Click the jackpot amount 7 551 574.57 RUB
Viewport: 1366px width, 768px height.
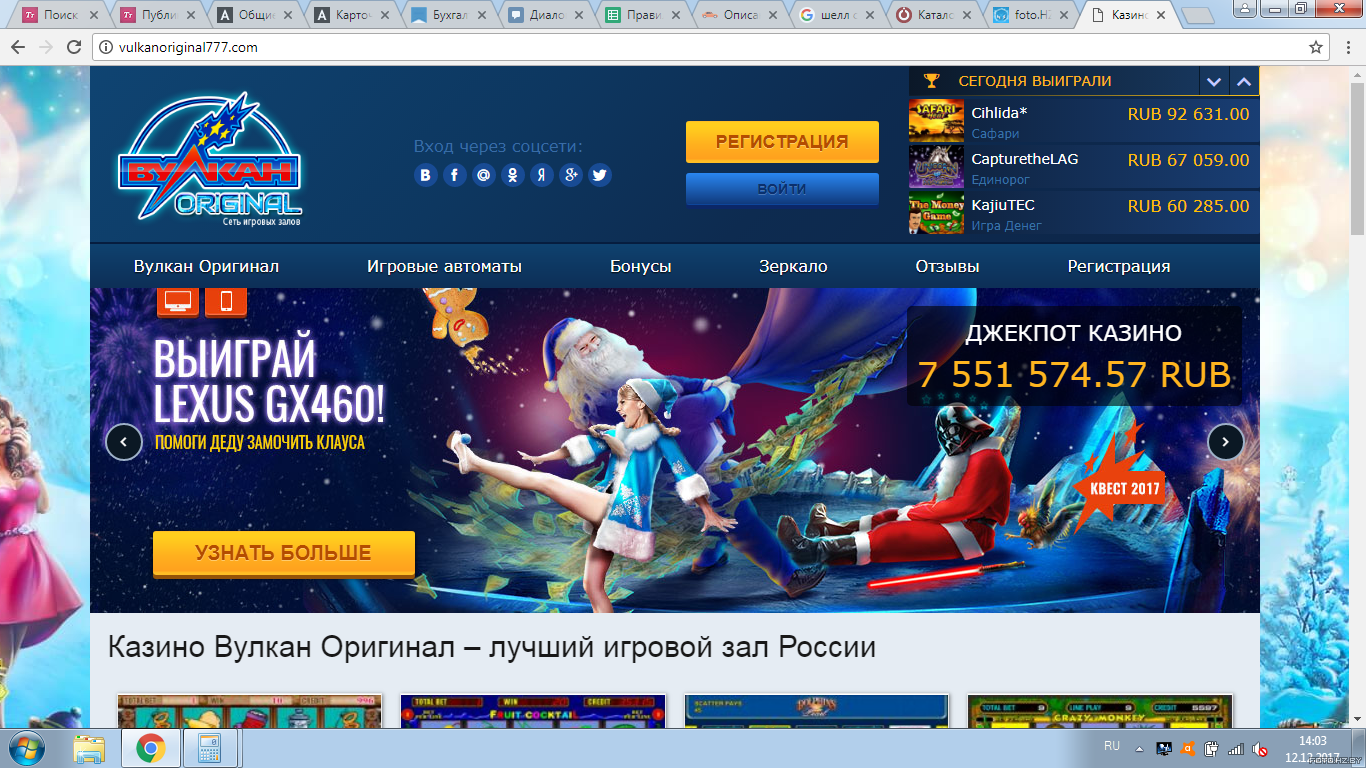(x=1075, y=375)
